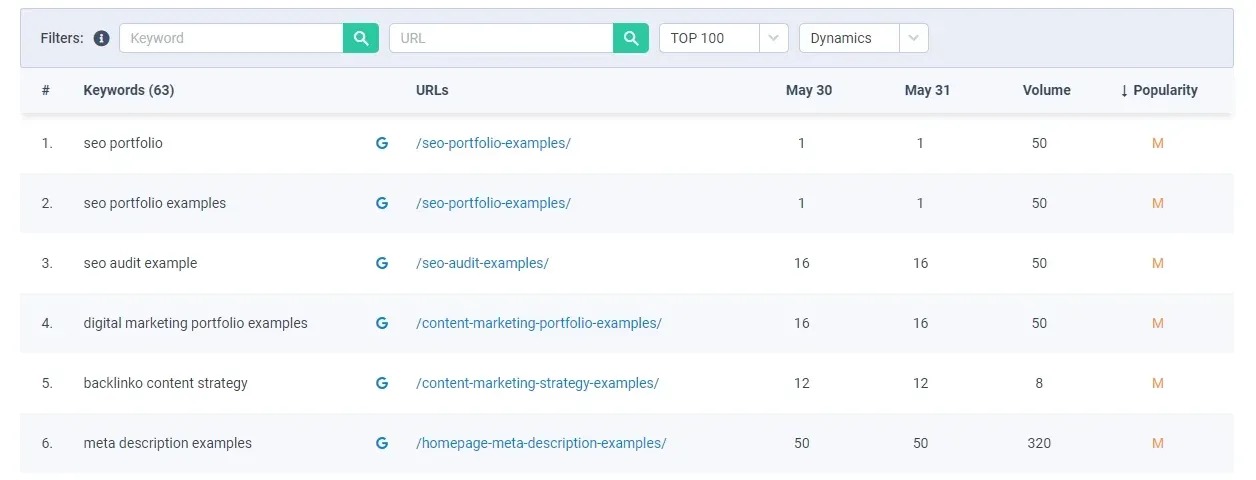Click the URL filter search button
This screenshot has height=480, width=1256.
tap(631, 38)
